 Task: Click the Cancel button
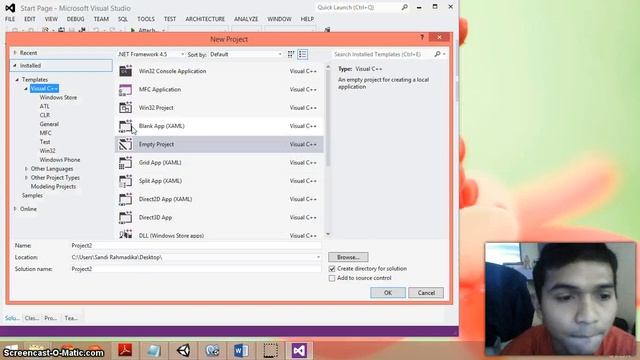point(426,293)
